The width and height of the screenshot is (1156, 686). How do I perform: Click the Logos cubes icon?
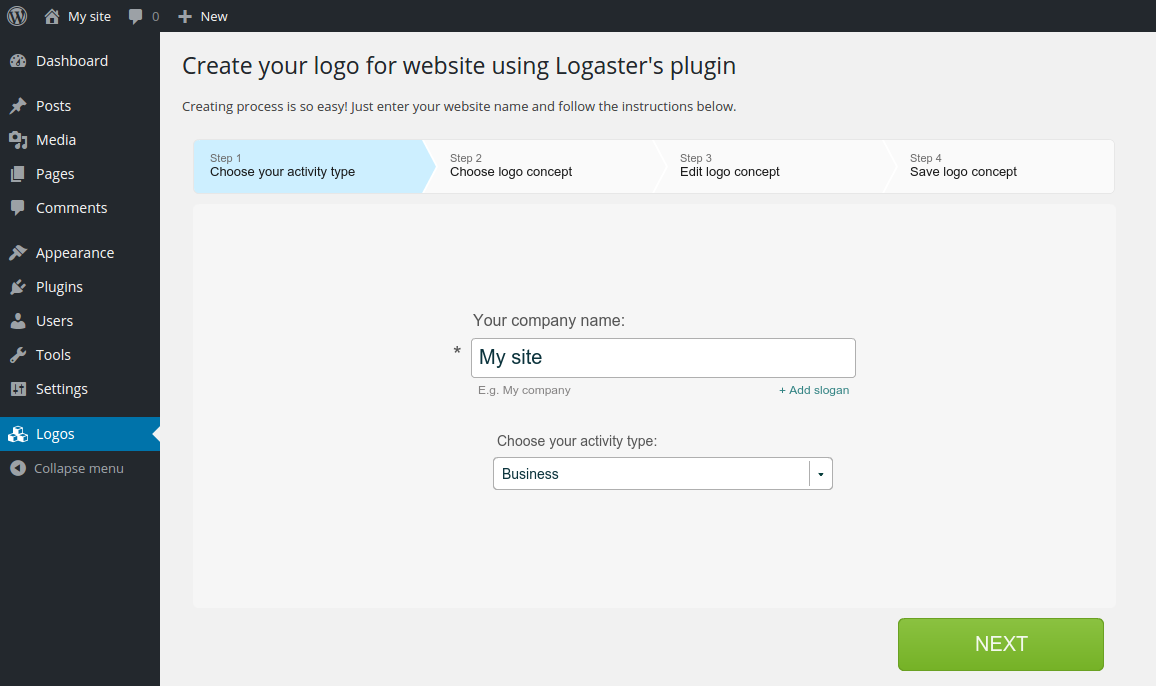(18, 434)
